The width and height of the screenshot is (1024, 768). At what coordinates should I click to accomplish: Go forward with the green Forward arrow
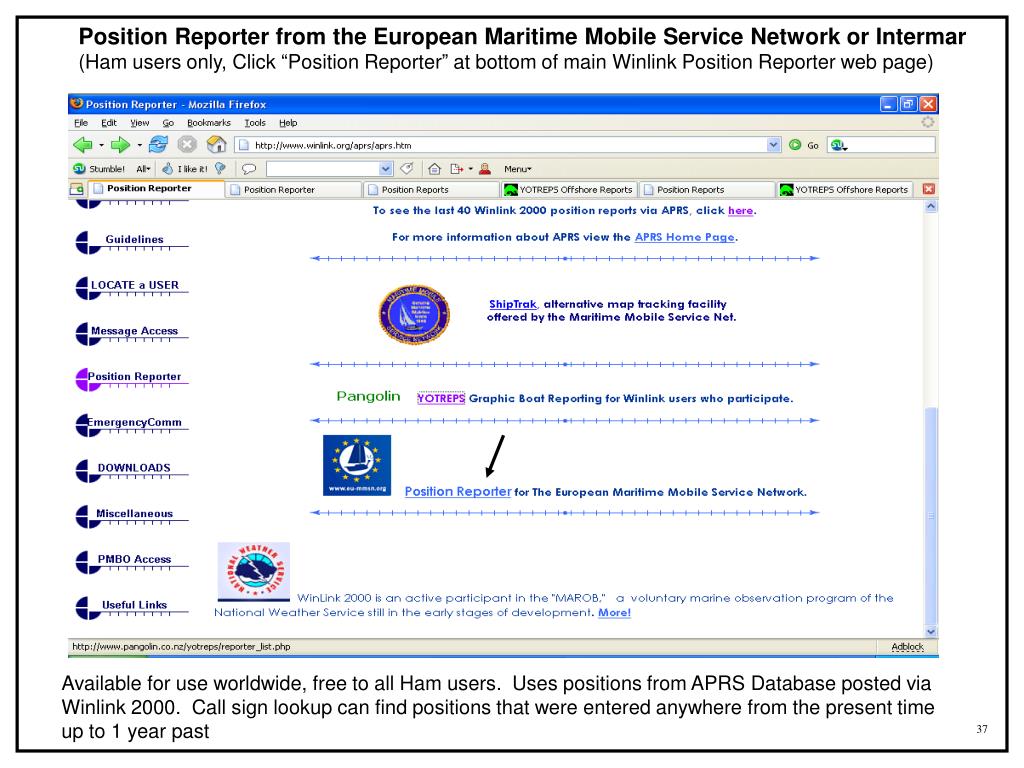point(120,145)
